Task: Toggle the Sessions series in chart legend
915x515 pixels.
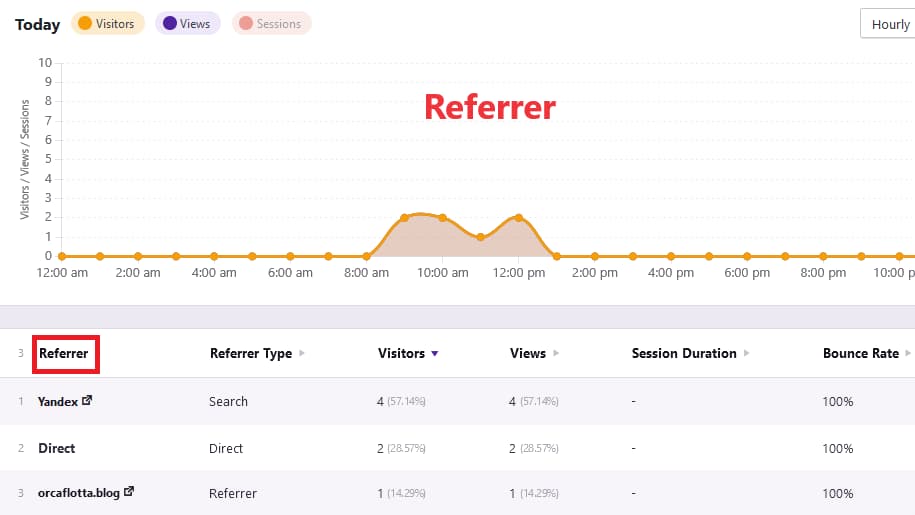Action: click(271, 24)
